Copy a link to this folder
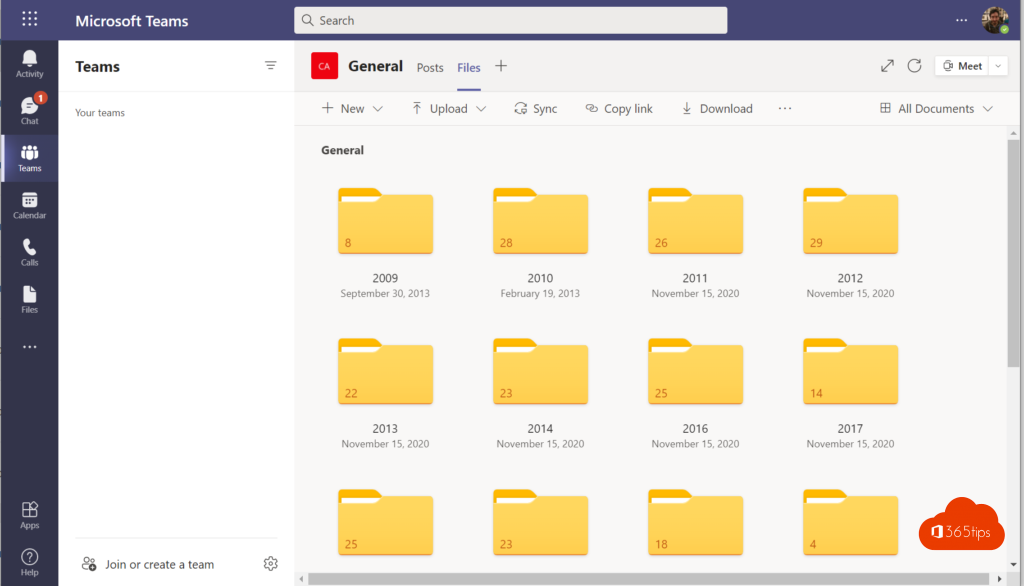1024x586 pixels. point(618,108)
